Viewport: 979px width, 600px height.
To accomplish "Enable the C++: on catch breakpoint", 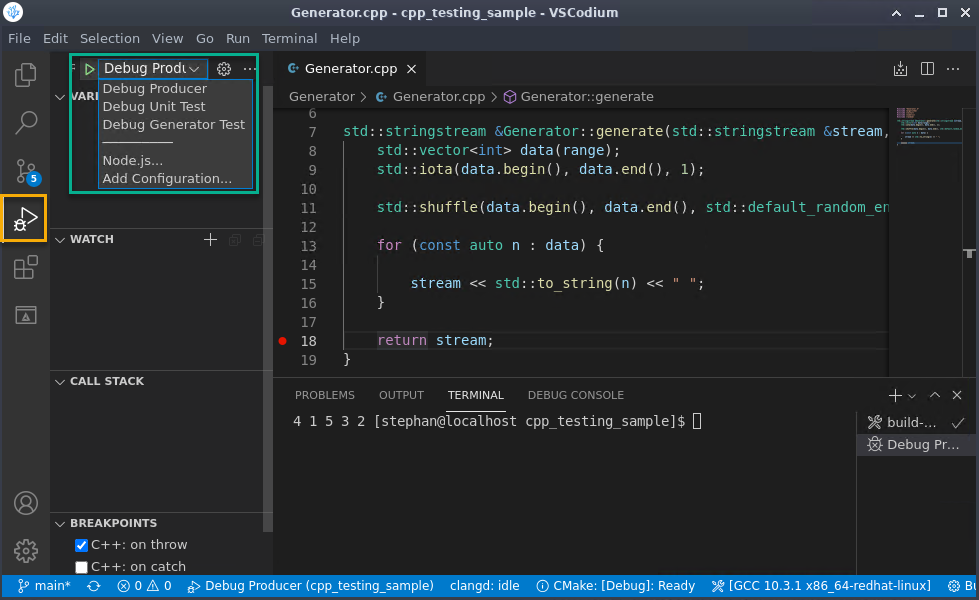I will point(81,566).
